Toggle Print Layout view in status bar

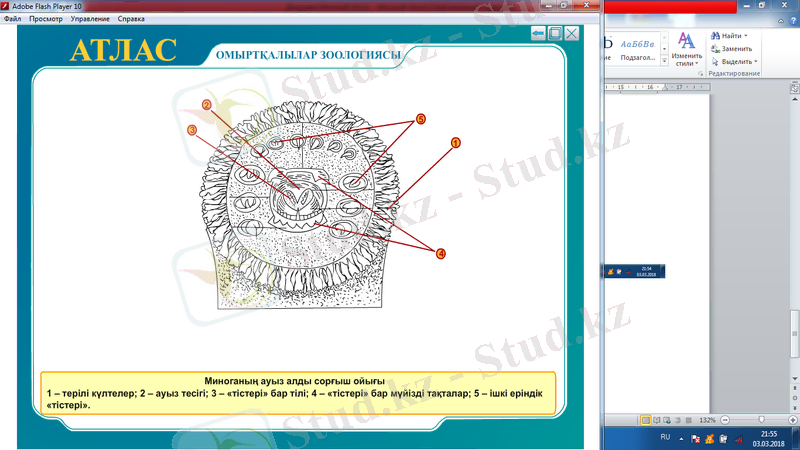coord(646,419)
